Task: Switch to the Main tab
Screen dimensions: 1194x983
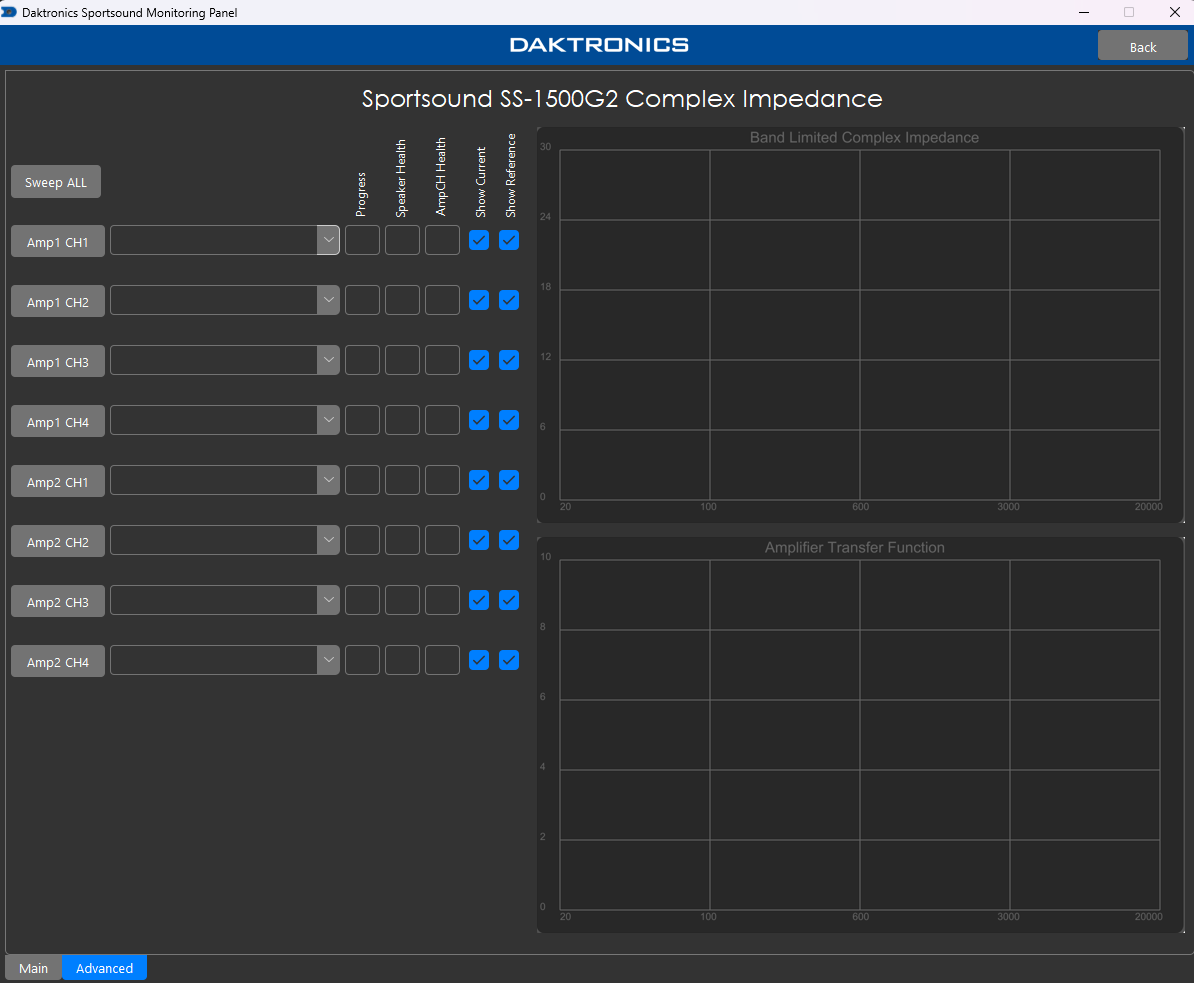Action: 33,968
